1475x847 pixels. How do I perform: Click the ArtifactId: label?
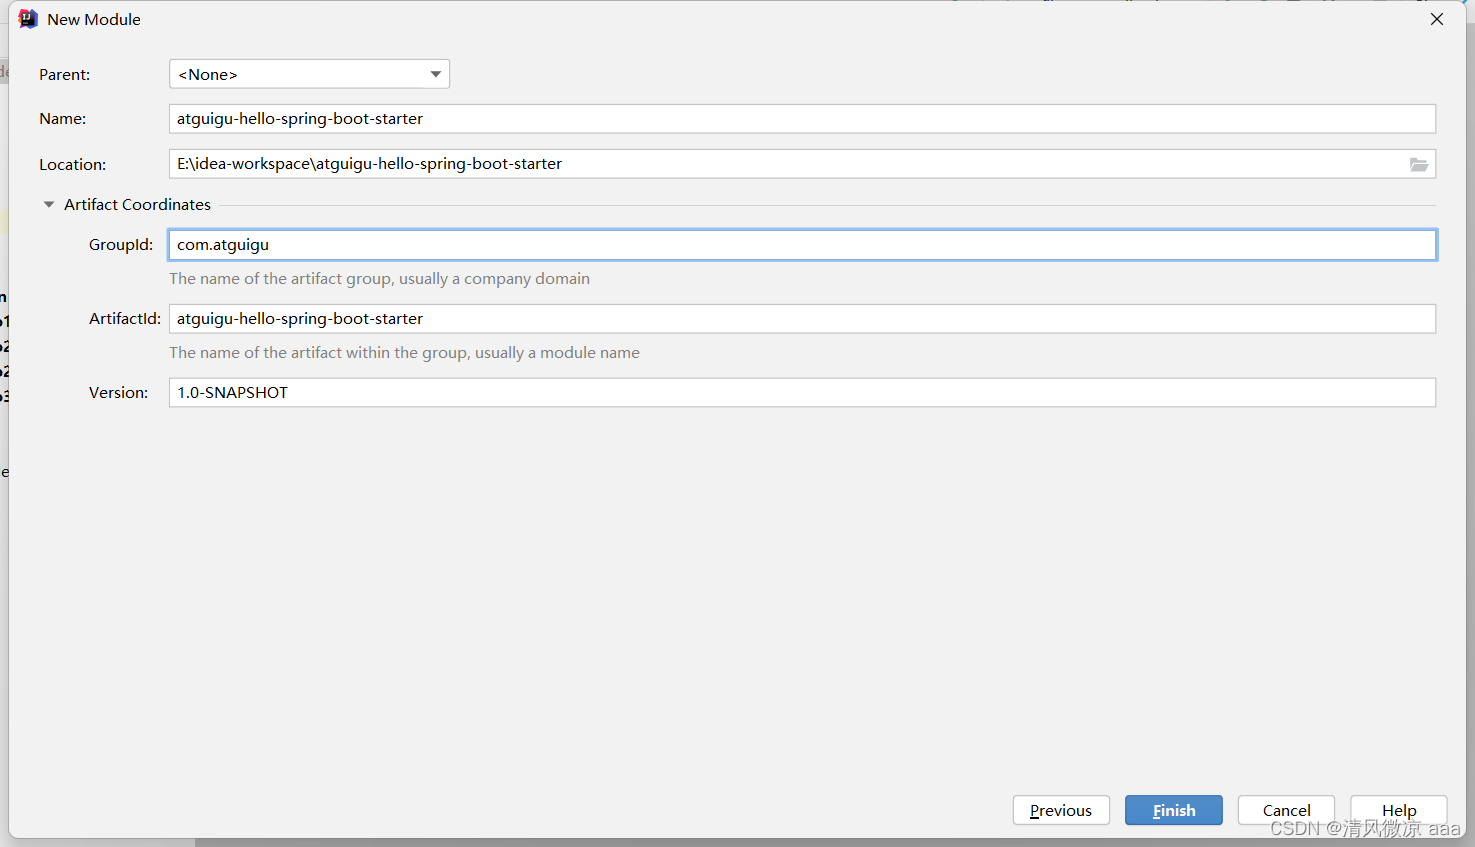[x=125, y=319]
